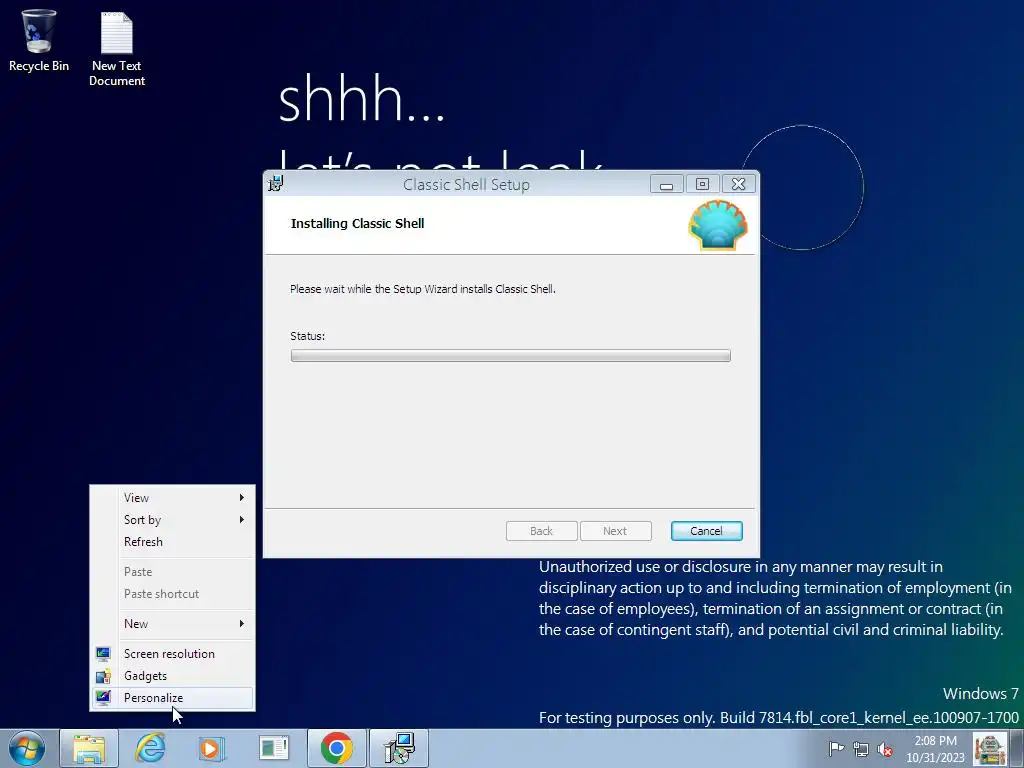This screenshot has height=768, width=1024.
Task: Click the disabled Next button
Action: tap(615, 531)
